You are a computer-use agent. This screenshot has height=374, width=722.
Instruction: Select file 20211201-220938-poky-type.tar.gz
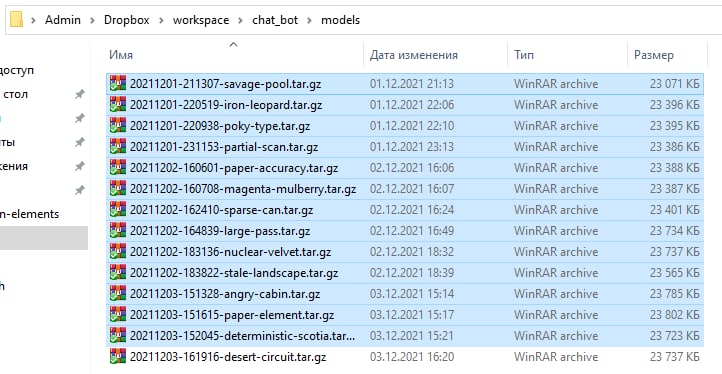(220, 126)
